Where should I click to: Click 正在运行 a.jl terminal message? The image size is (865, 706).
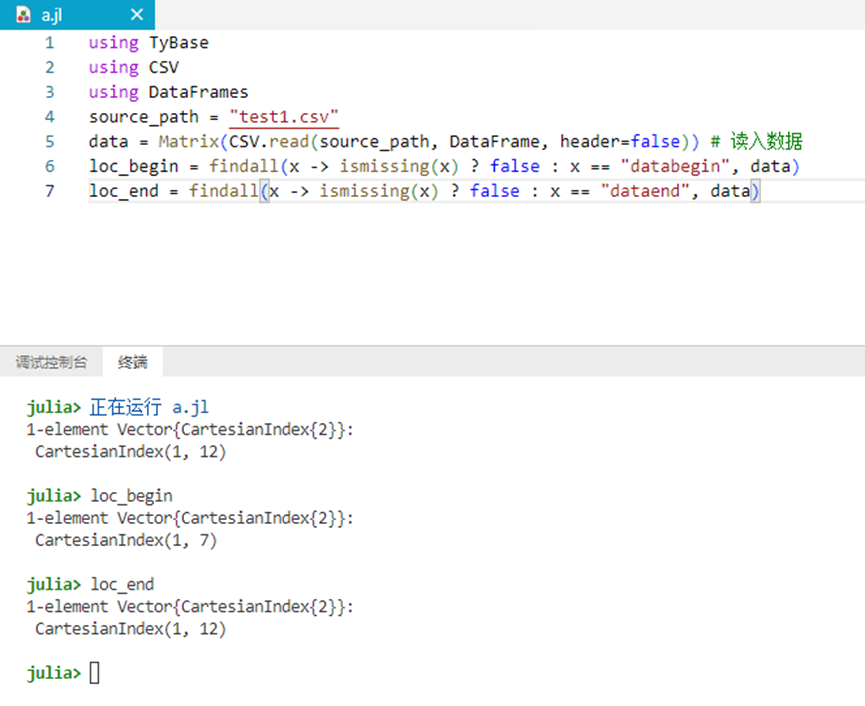(x=149, y=408)
